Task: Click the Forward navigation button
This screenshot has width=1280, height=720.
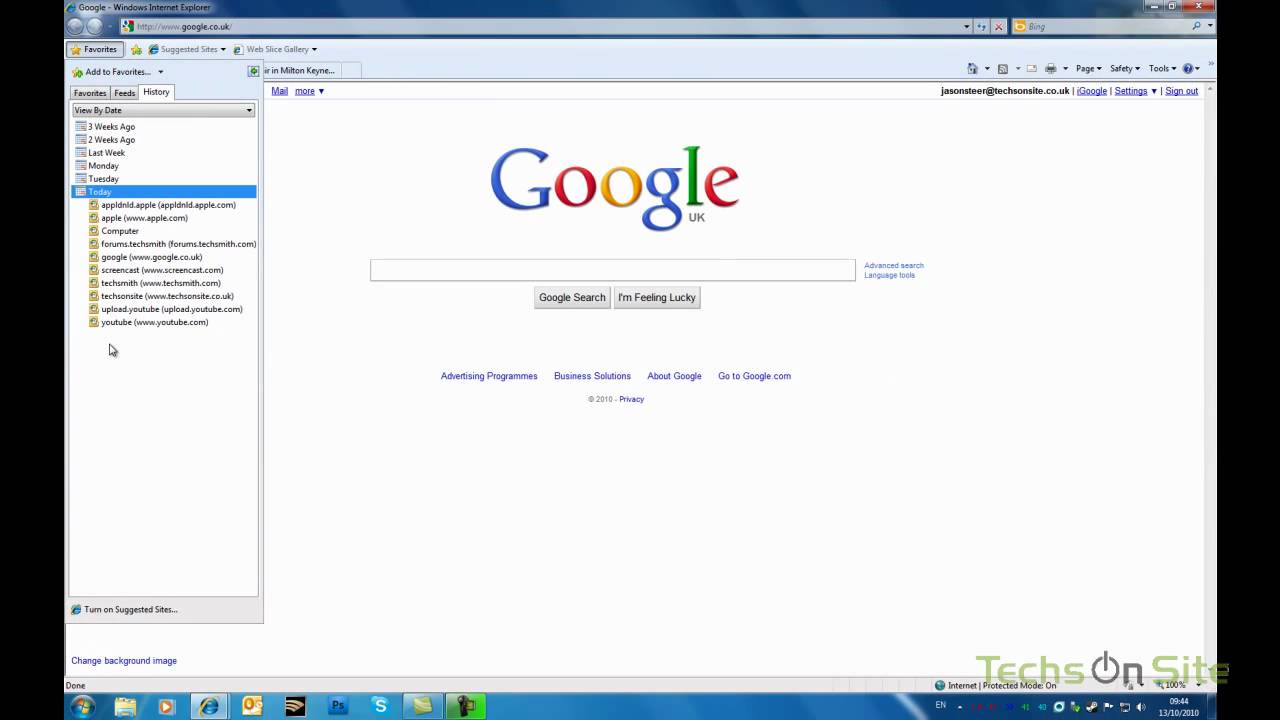Action: 95,27
